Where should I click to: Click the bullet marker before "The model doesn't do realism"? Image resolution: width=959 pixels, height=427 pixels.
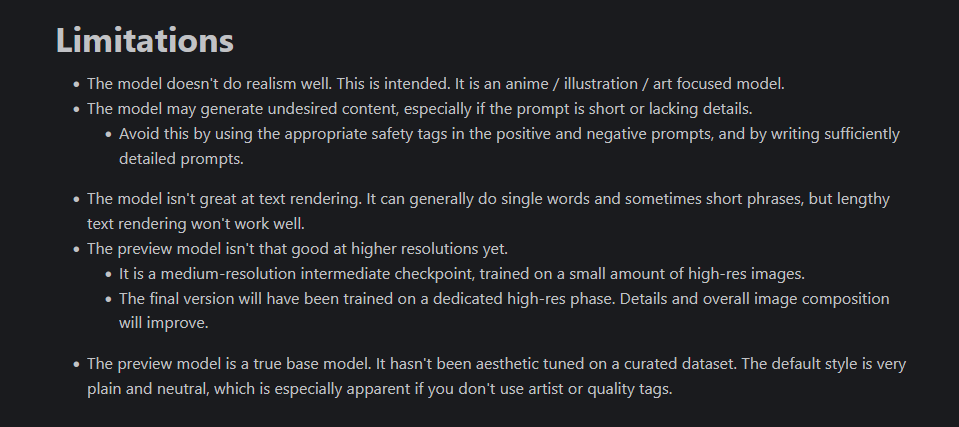point(76,85)
